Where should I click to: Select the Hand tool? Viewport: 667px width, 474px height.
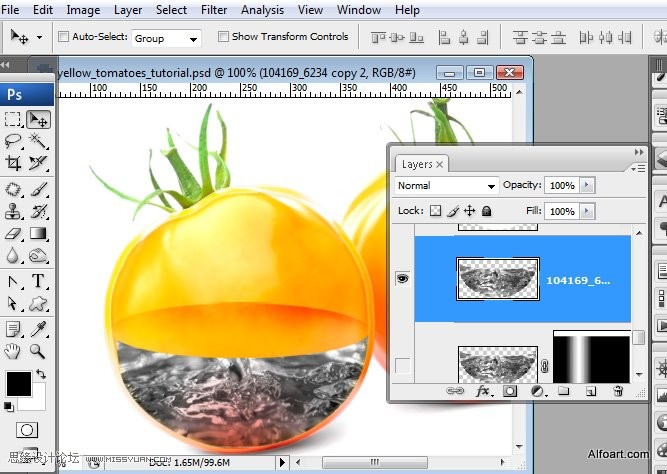[x=13, y=351]
